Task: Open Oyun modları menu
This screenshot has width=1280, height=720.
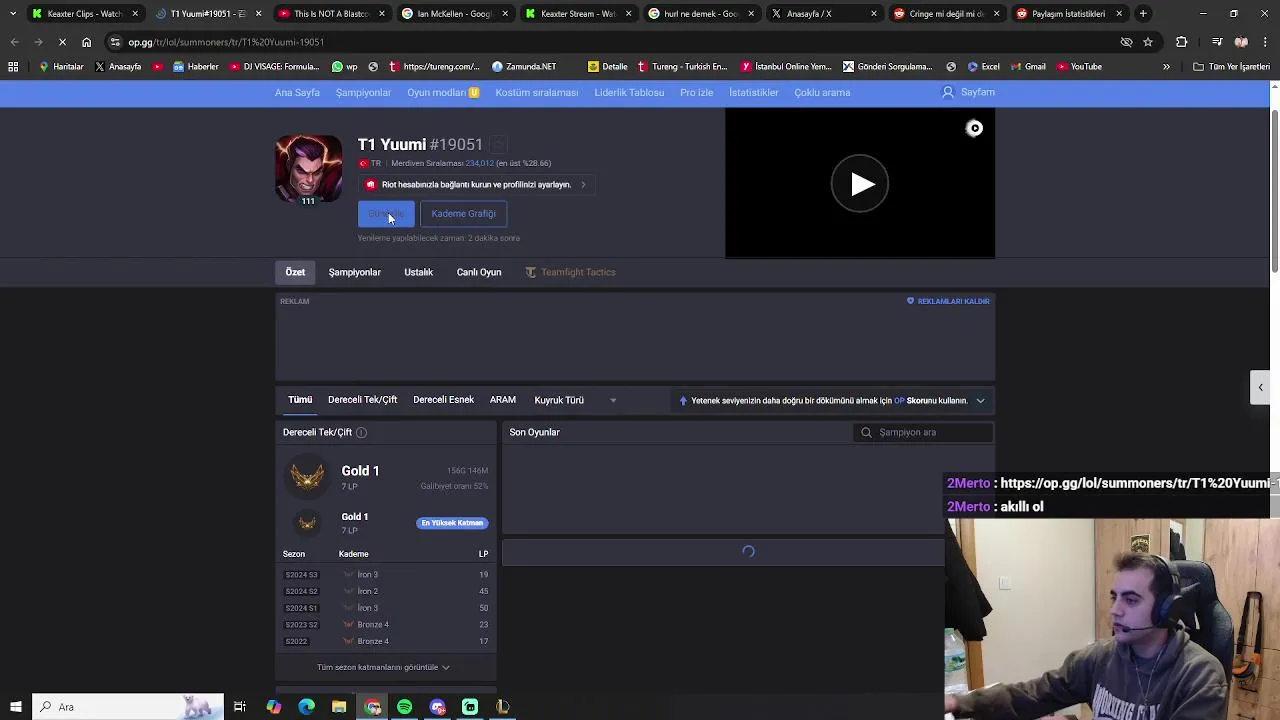Action: click(442, 92)
